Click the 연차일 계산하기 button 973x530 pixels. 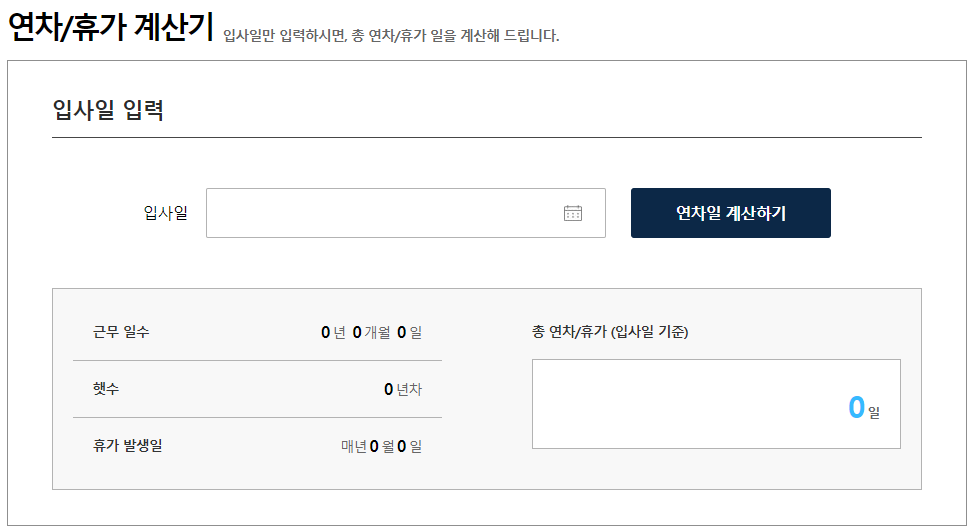click(x=730, y=213)
